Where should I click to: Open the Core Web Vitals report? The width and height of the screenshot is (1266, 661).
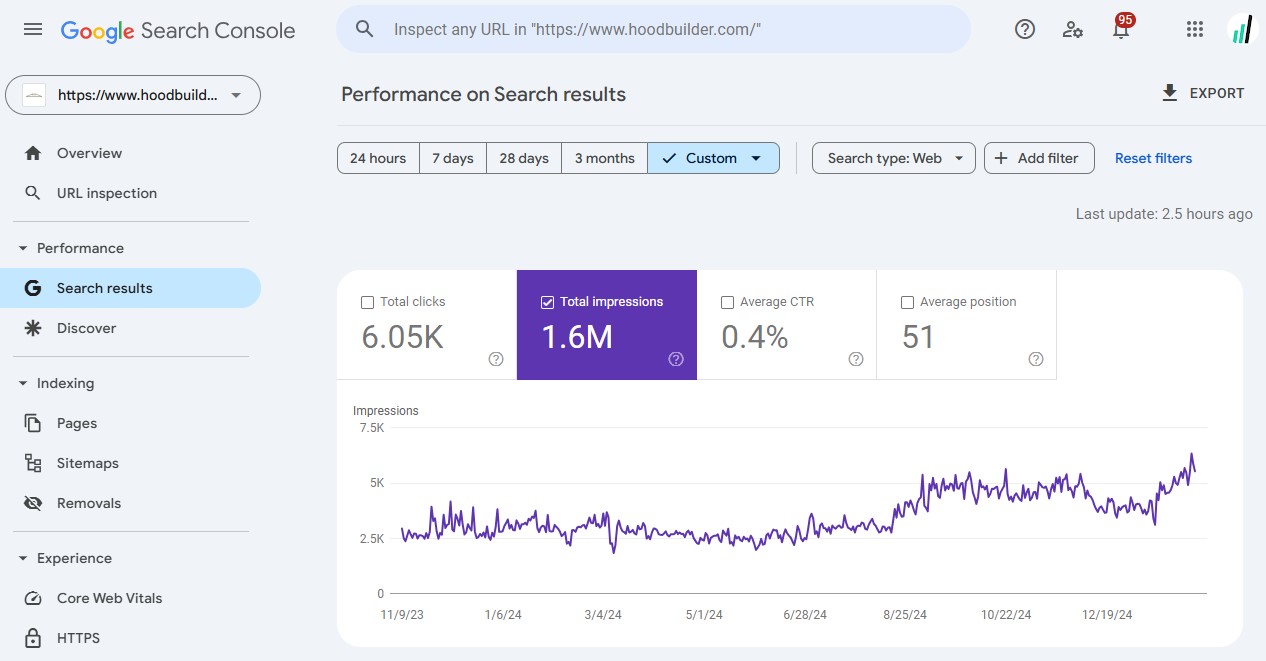coord(130,598)
